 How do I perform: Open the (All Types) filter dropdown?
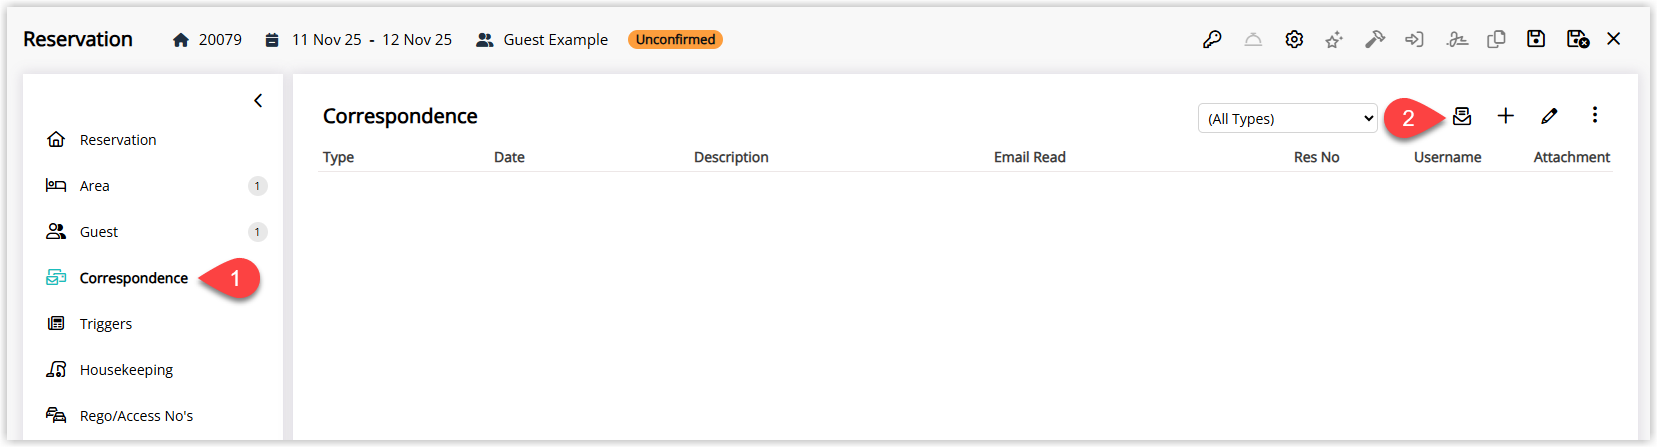tap(1288, 118)
